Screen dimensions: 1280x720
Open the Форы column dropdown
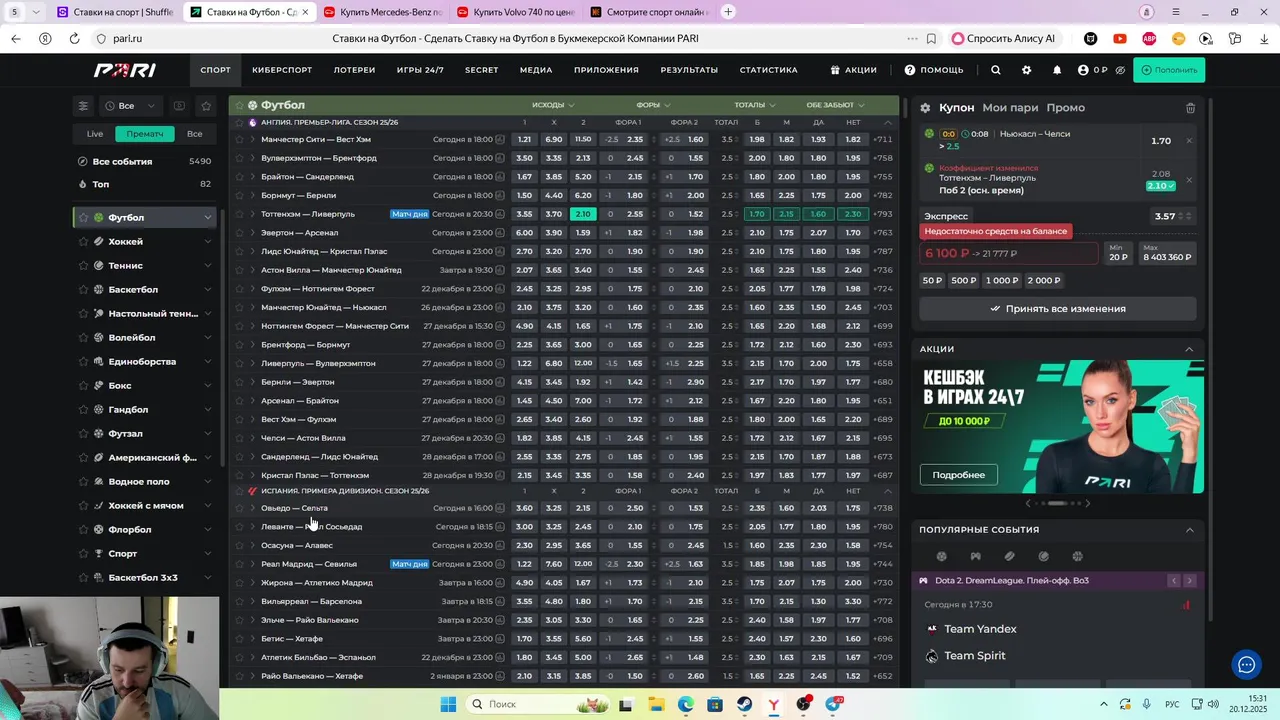tap(653, 105)
